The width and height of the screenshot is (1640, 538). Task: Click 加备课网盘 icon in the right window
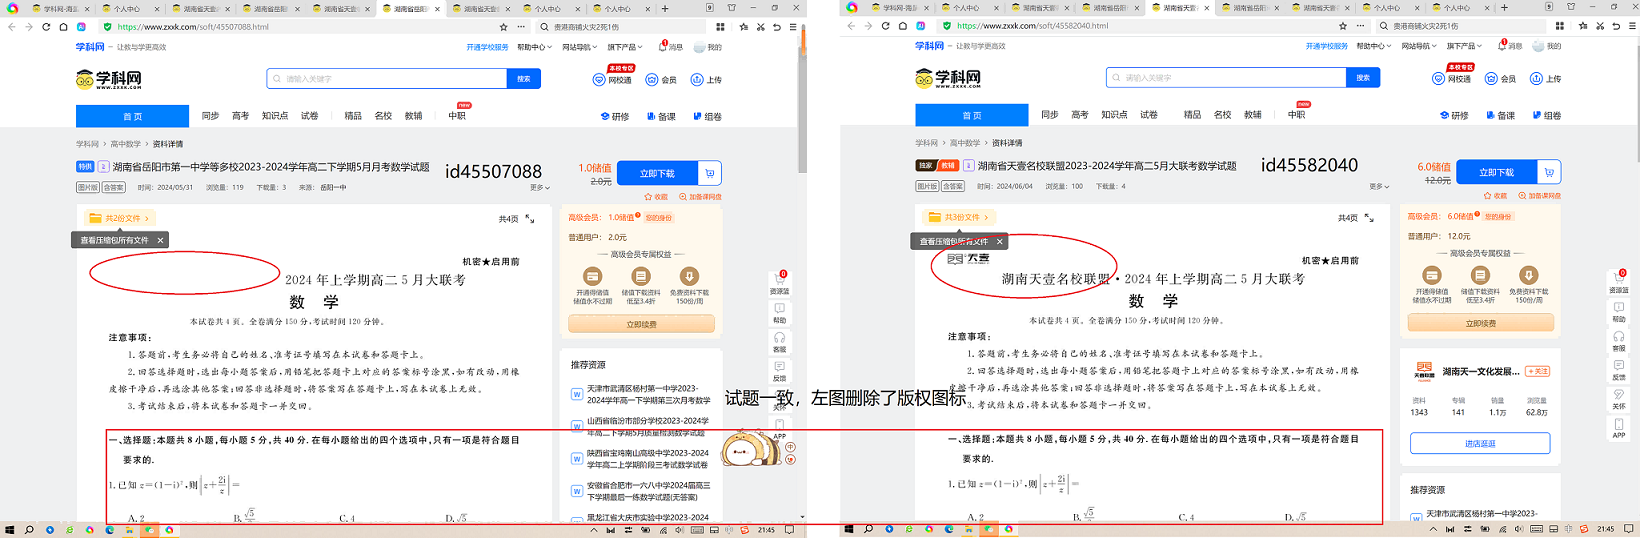pos(1539,196)
